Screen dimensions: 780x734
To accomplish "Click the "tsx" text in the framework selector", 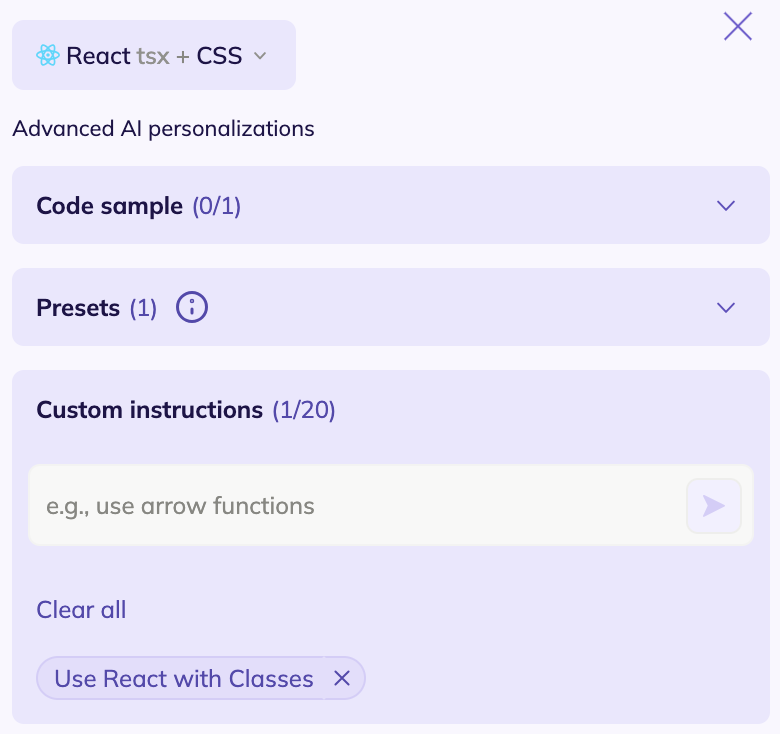I will pos(153,56).
